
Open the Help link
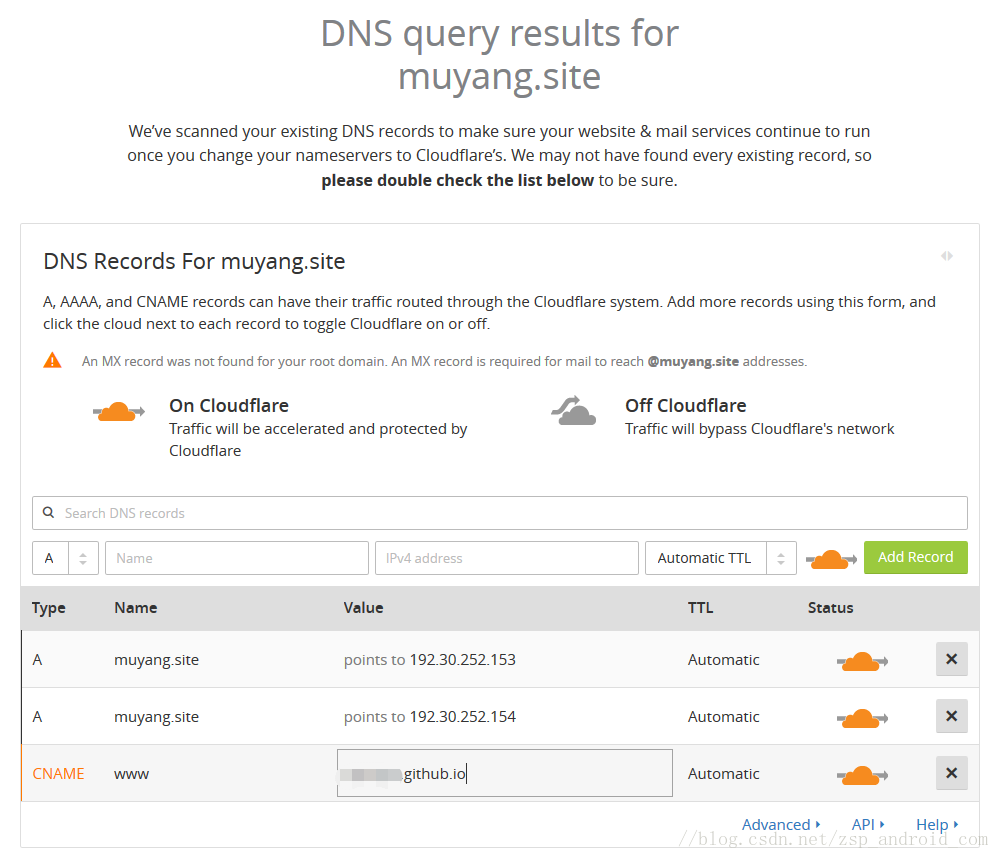(937, 825)
